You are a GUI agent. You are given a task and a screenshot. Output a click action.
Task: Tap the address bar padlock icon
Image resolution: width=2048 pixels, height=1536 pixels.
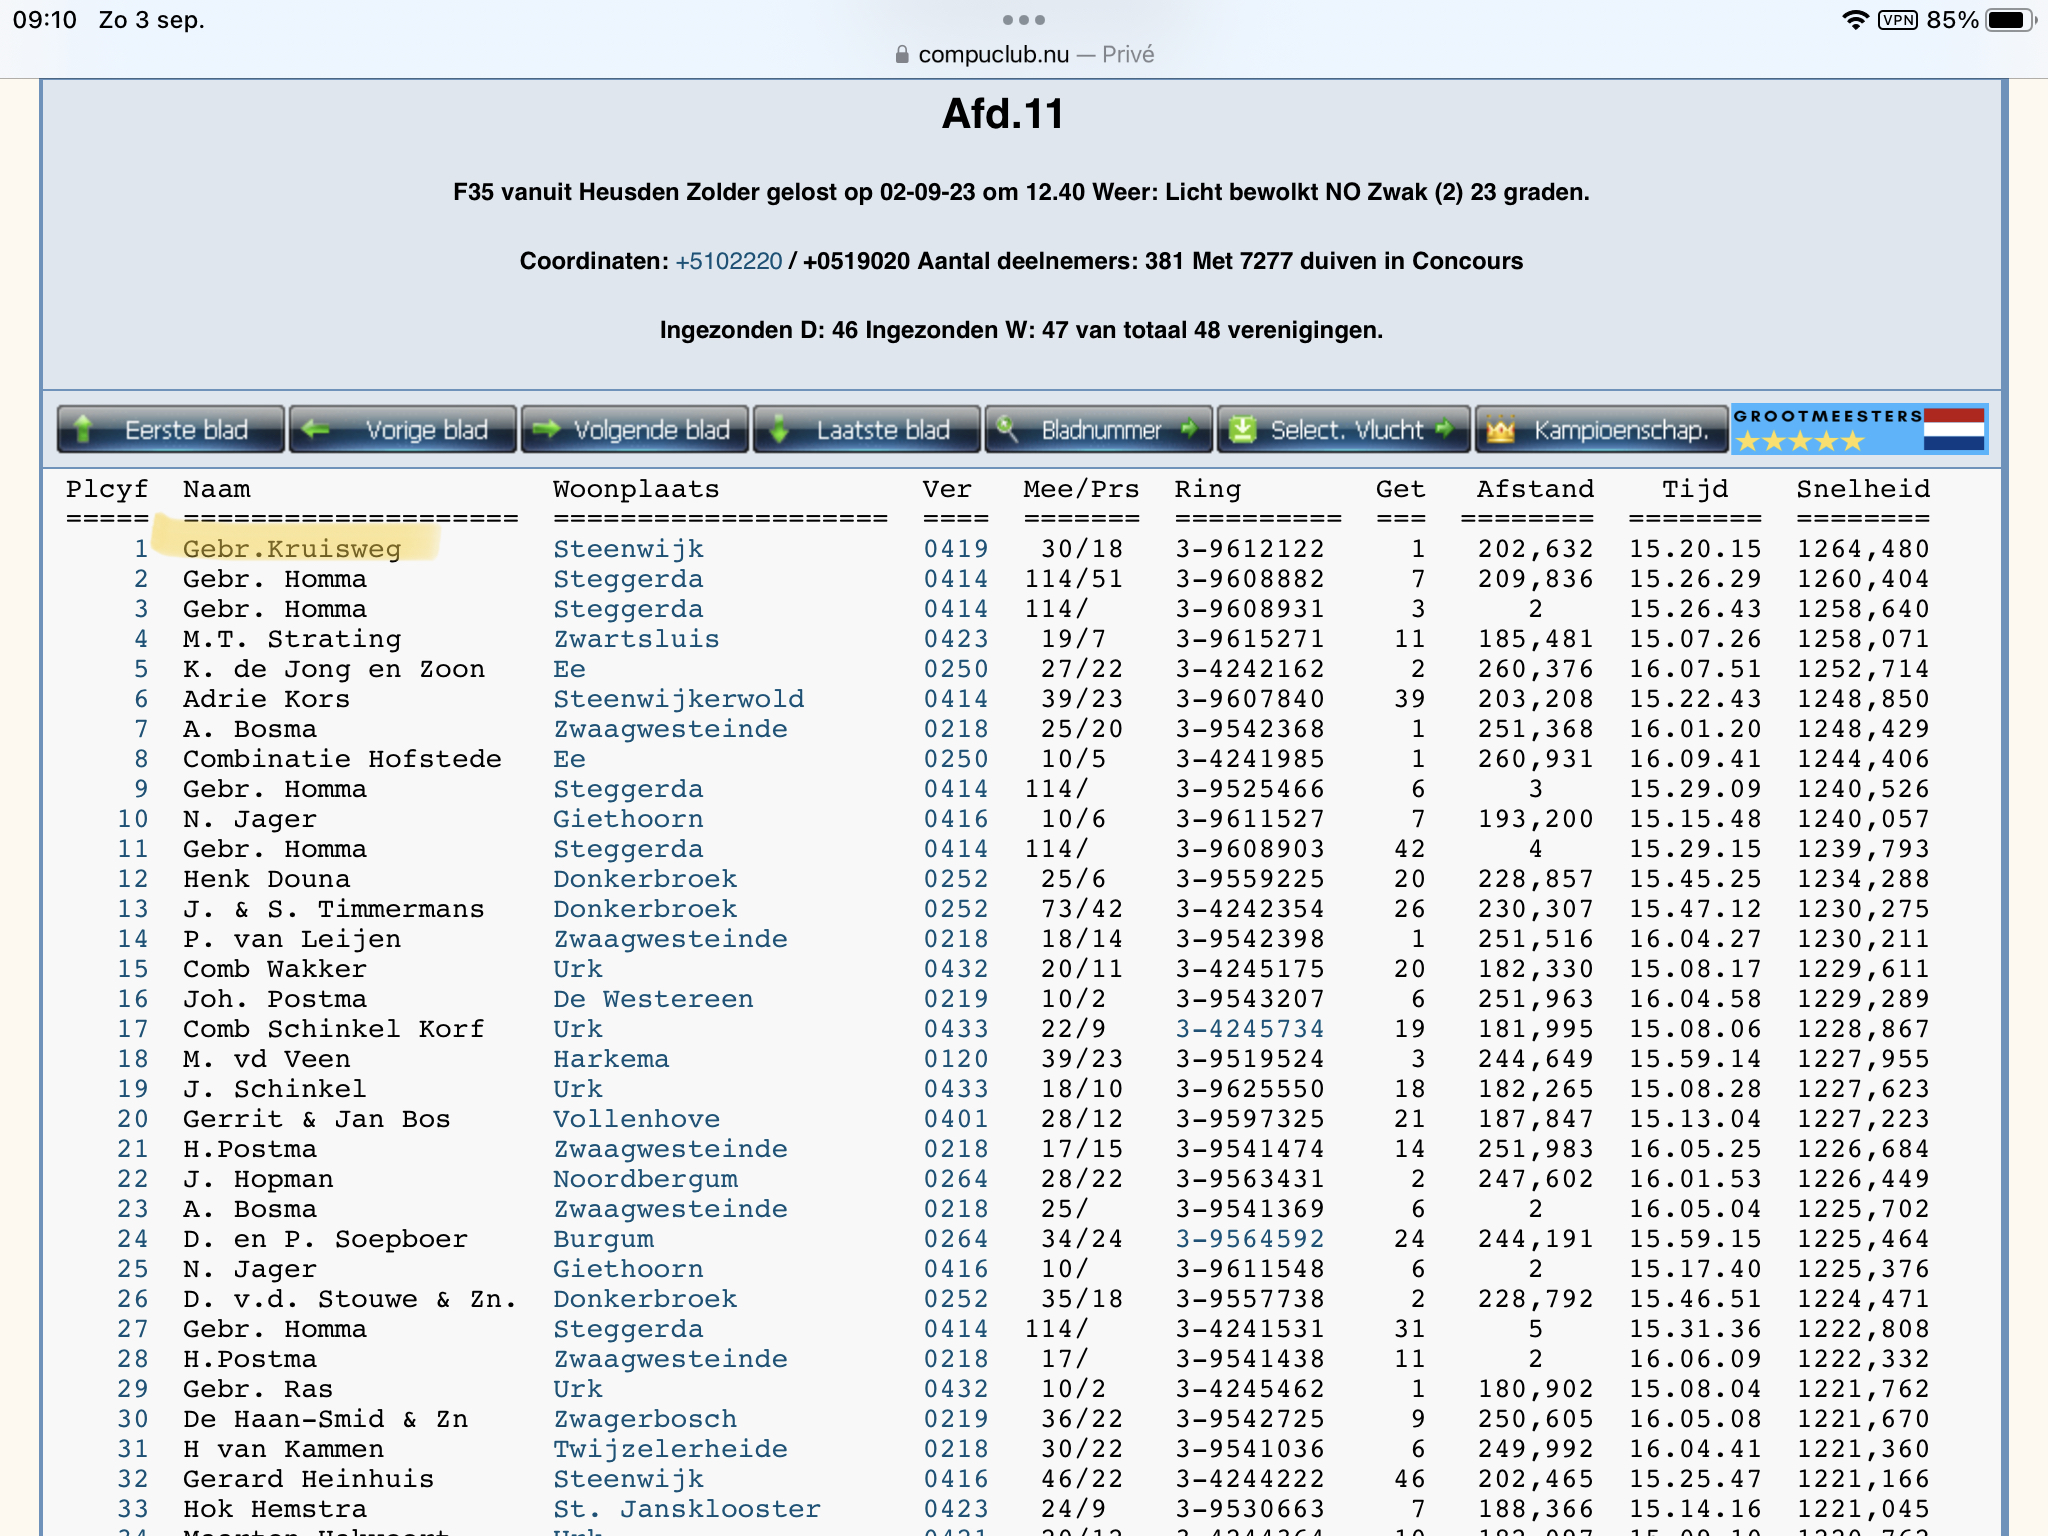pos(902,54)
